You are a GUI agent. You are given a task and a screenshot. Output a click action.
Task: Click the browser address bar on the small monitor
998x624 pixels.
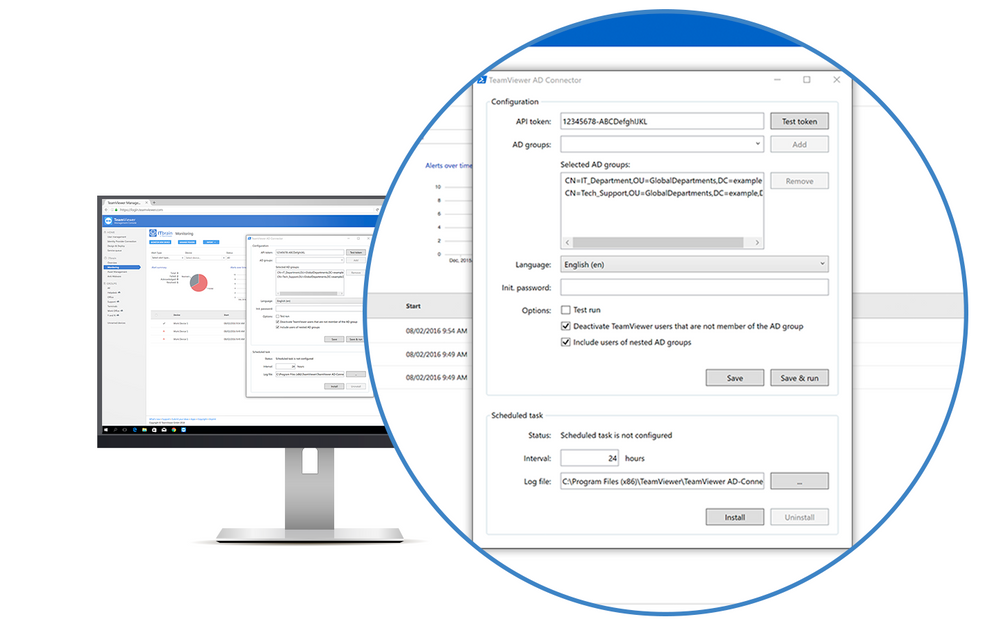242,209
